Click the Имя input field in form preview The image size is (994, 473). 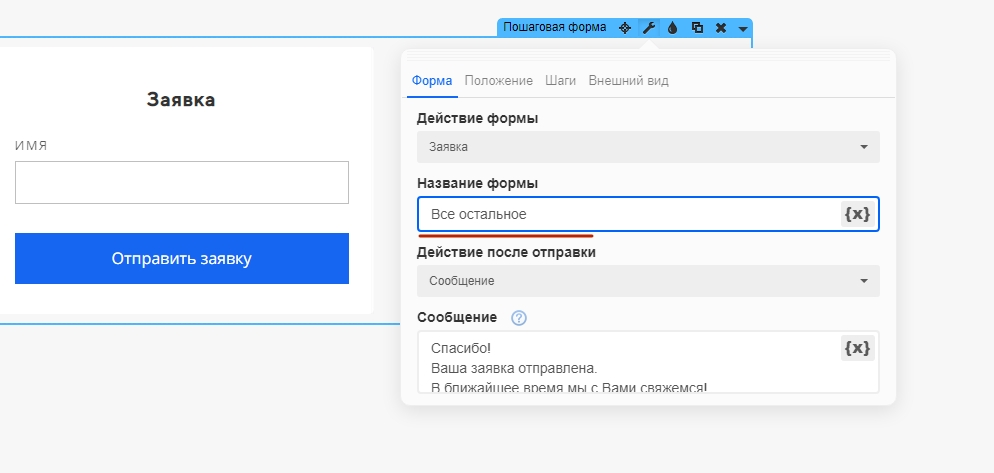click(182, 183)
